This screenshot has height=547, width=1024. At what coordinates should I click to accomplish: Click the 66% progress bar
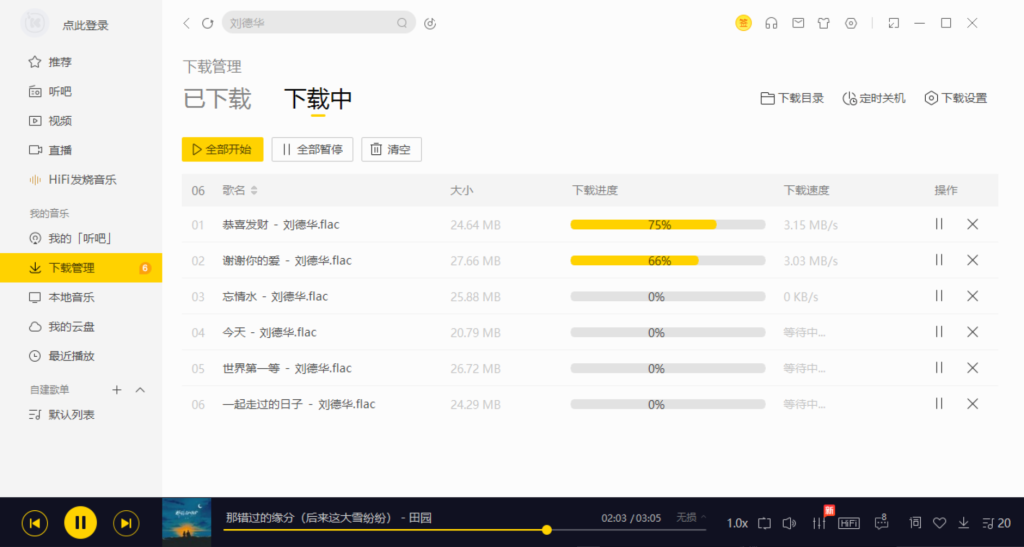[667, 260]
